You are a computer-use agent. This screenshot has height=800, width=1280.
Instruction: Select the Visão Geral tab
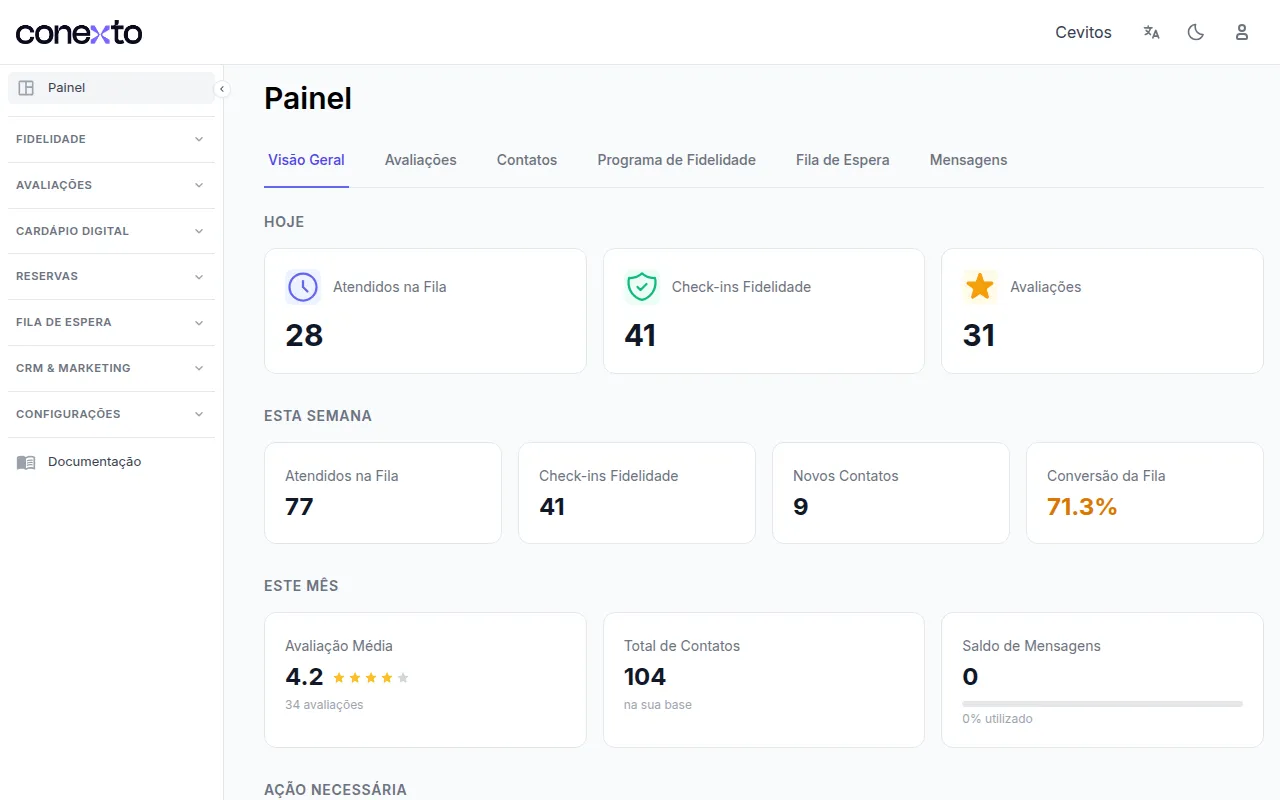(x=306, y=160)
